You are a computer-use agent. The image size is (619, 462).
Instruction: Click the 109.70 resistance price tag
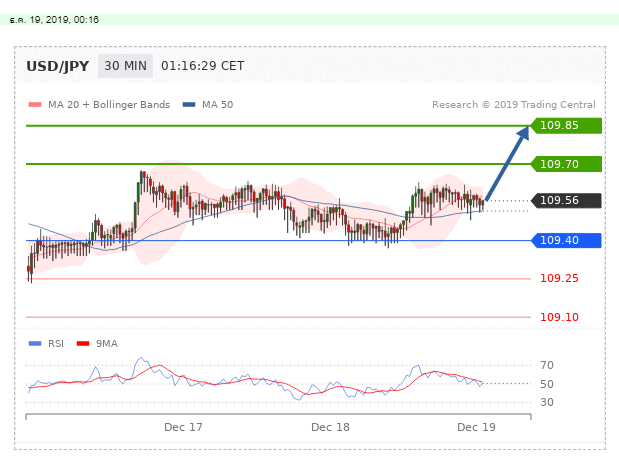point(566,164)
